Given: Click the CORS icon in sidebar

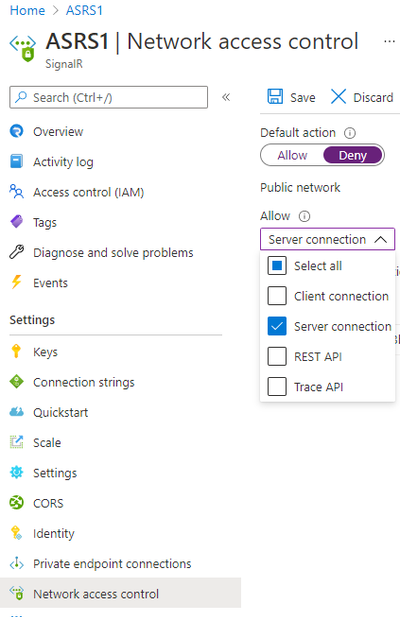Looking at the screenshot, I should click(17, 502).
